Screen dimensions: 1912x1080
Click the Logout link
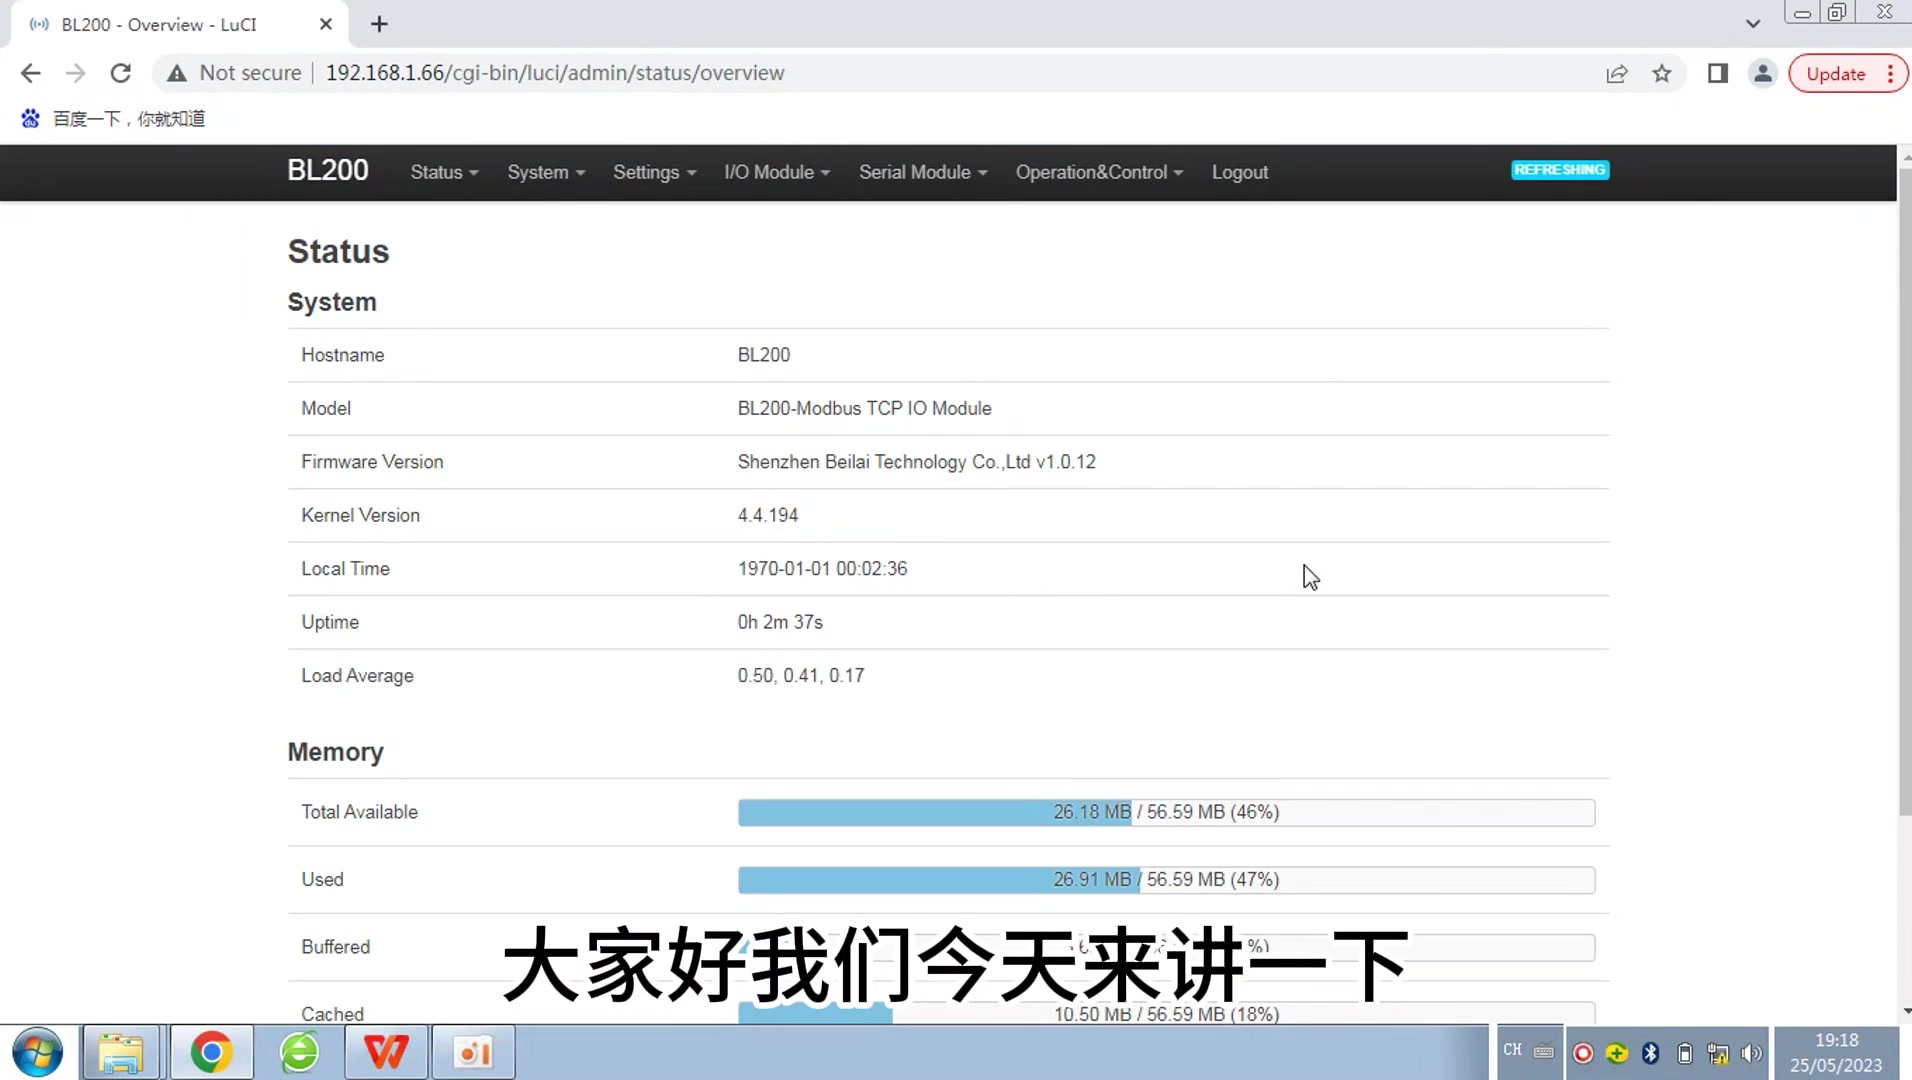1239,172
